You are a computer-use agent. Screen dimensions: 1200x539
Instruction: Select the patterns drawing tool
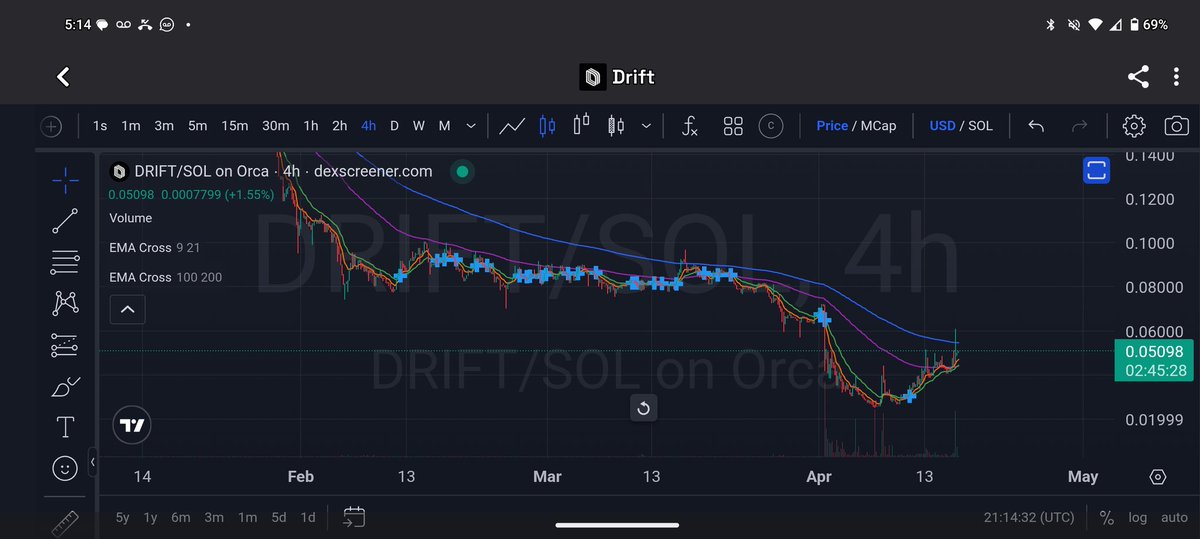coord(65,303)
